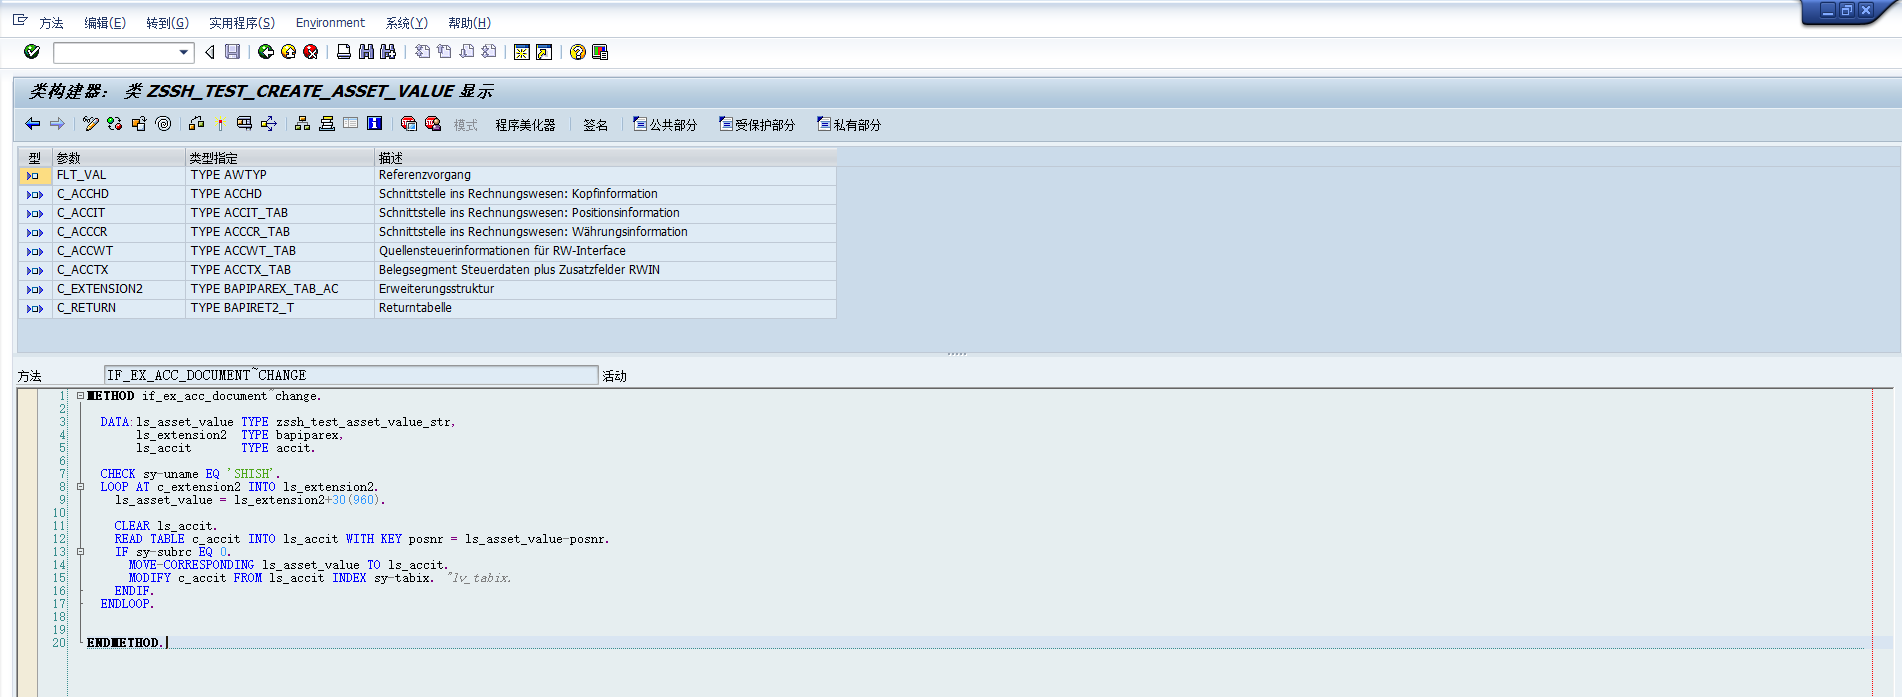The height and width of the screenshot is (697, 1902).
Task: Click the C_ACCWT row type icon
Action: 35,251
